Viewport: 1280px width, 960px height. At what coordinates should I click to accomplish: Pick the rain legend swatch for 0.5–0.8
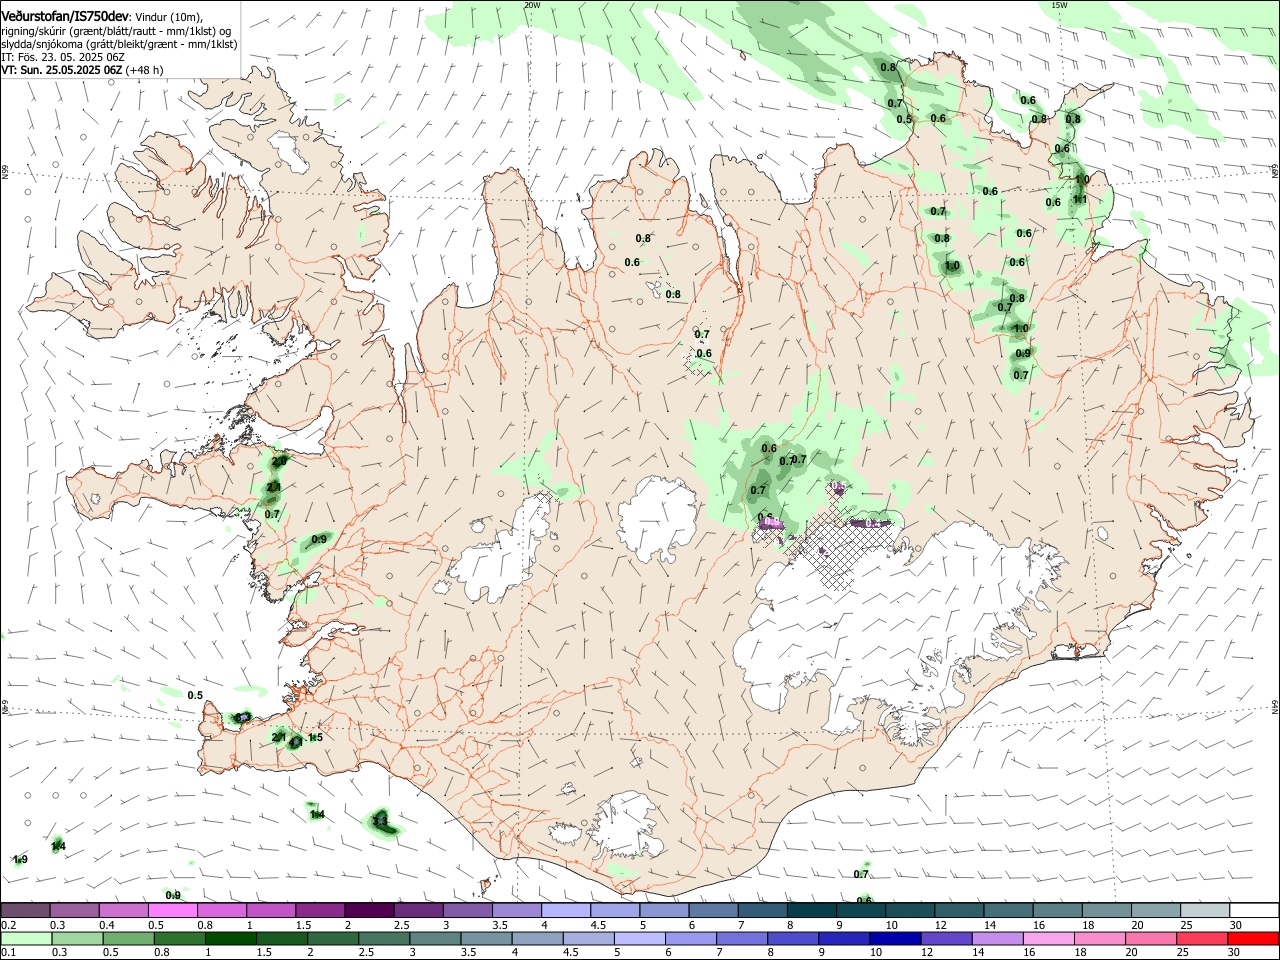(x=128, y=939)
